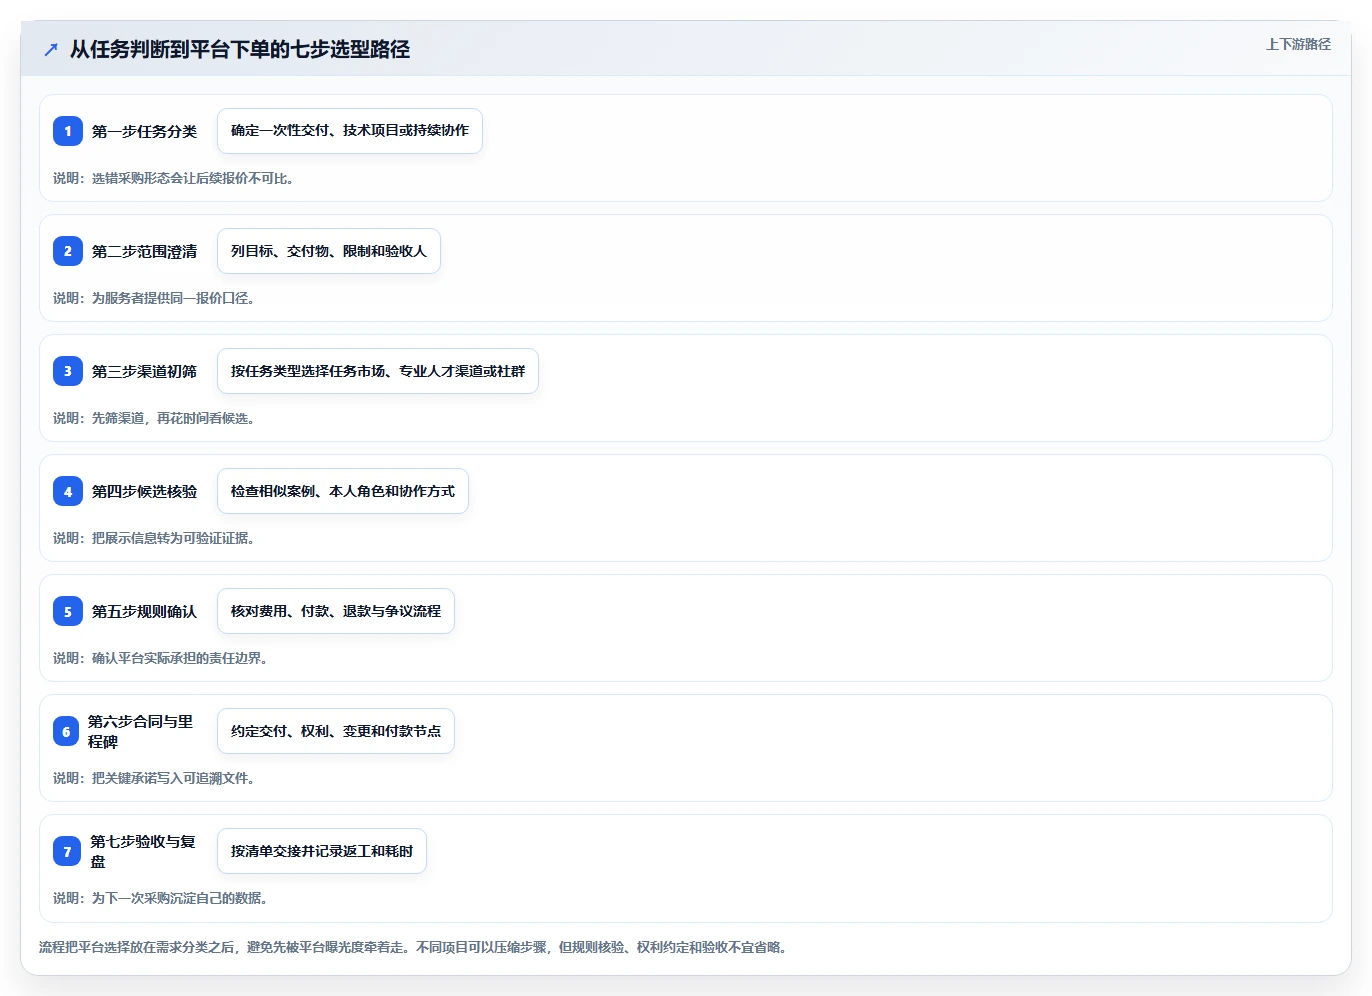Click step number badge 1
The image size is (1372, 996).
pyautogui.click(x=68, y=131)
